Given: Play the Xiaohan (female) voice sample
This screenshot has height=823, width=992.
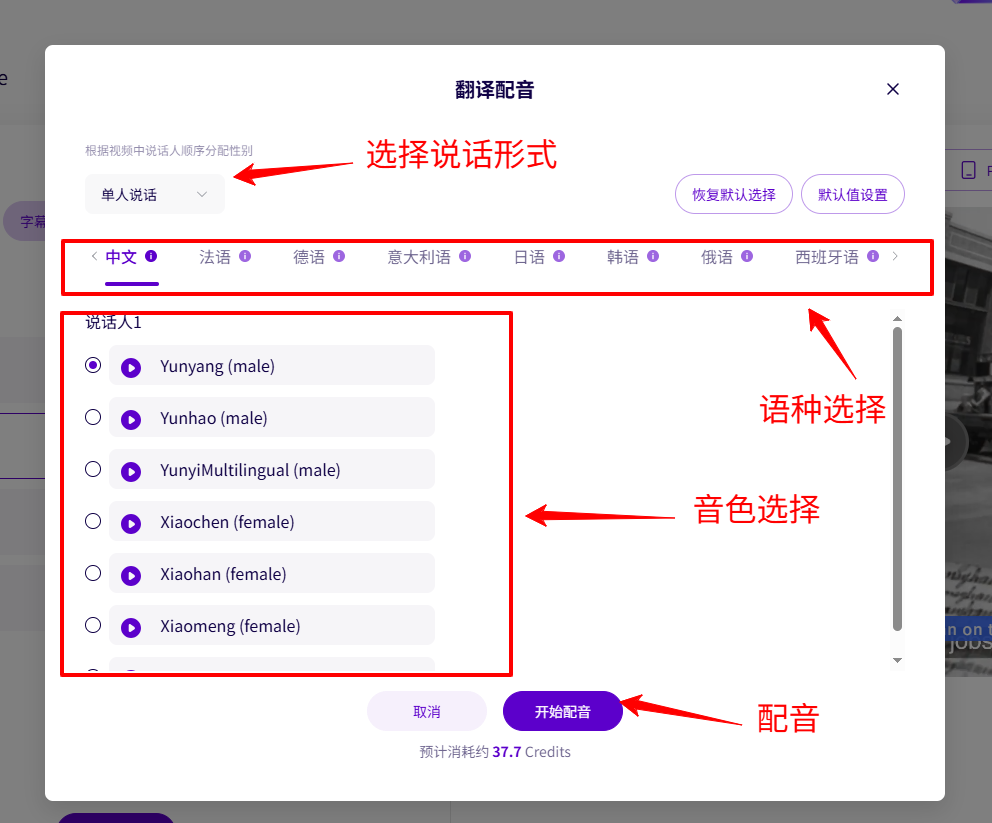Looking at the screenshot, I should (x=131, y=575).
